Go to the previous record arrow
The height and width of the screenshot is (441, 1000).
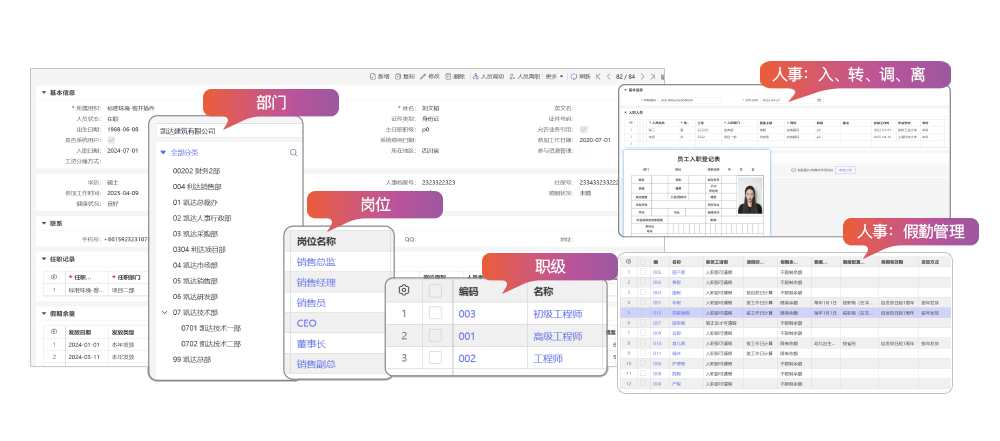coord(607,76)
